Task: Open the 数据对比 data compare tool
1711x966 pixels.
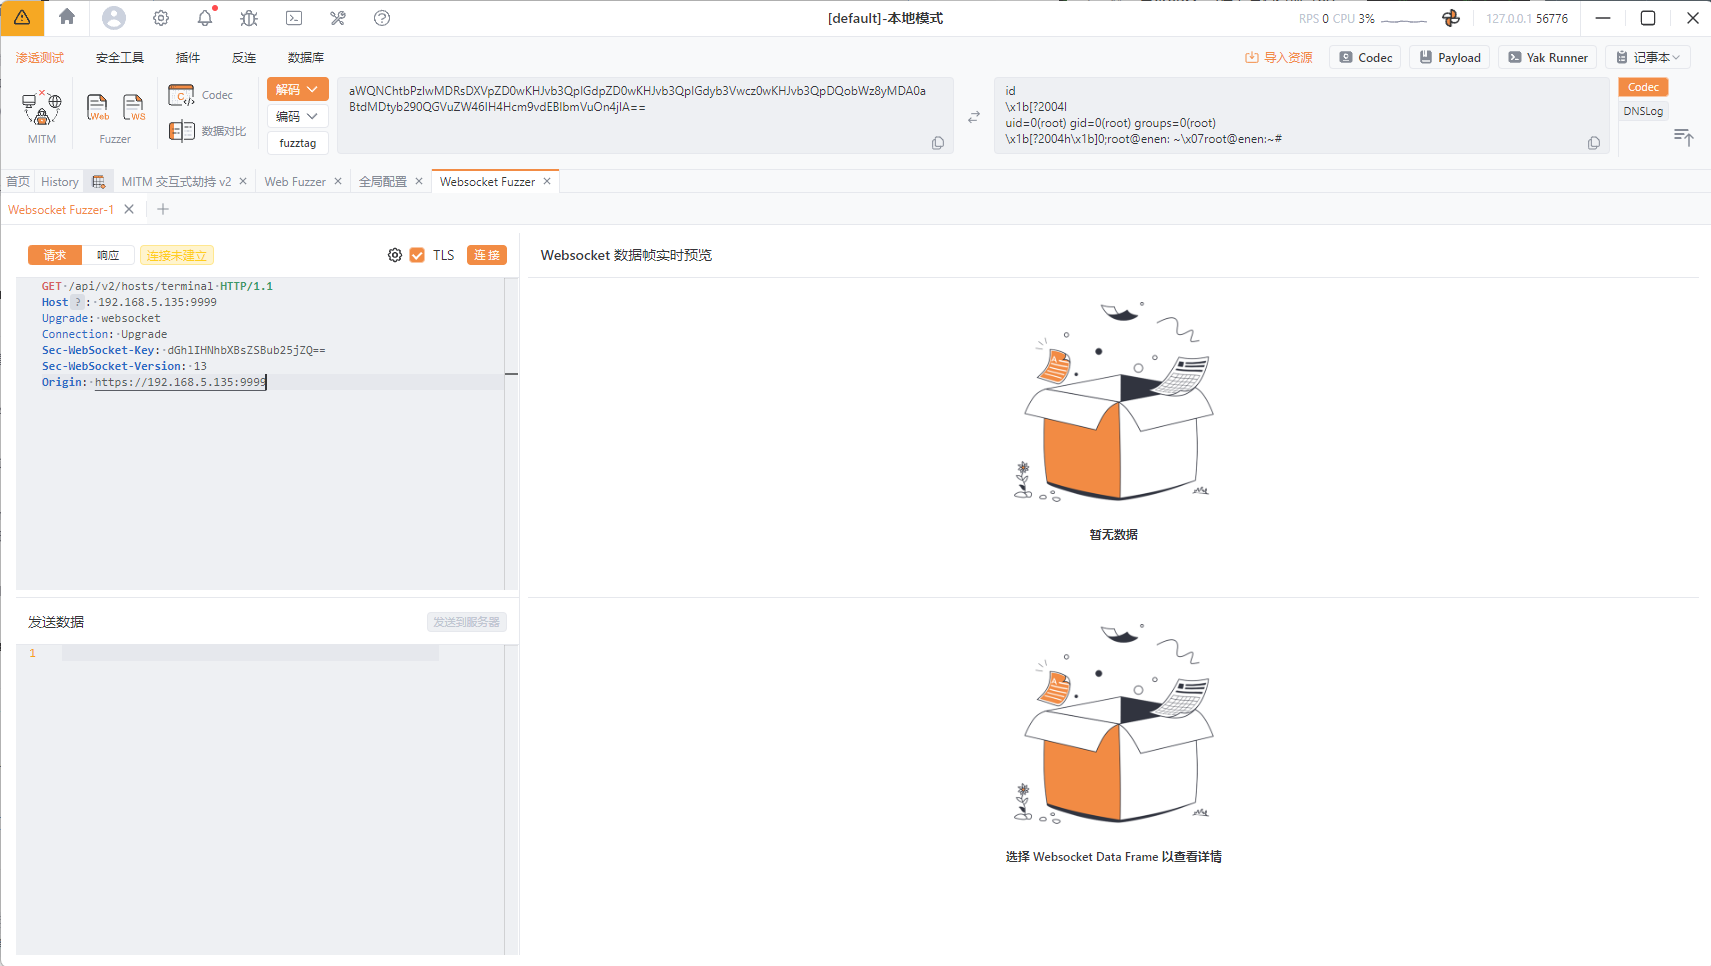Action: tap(208, 131)
